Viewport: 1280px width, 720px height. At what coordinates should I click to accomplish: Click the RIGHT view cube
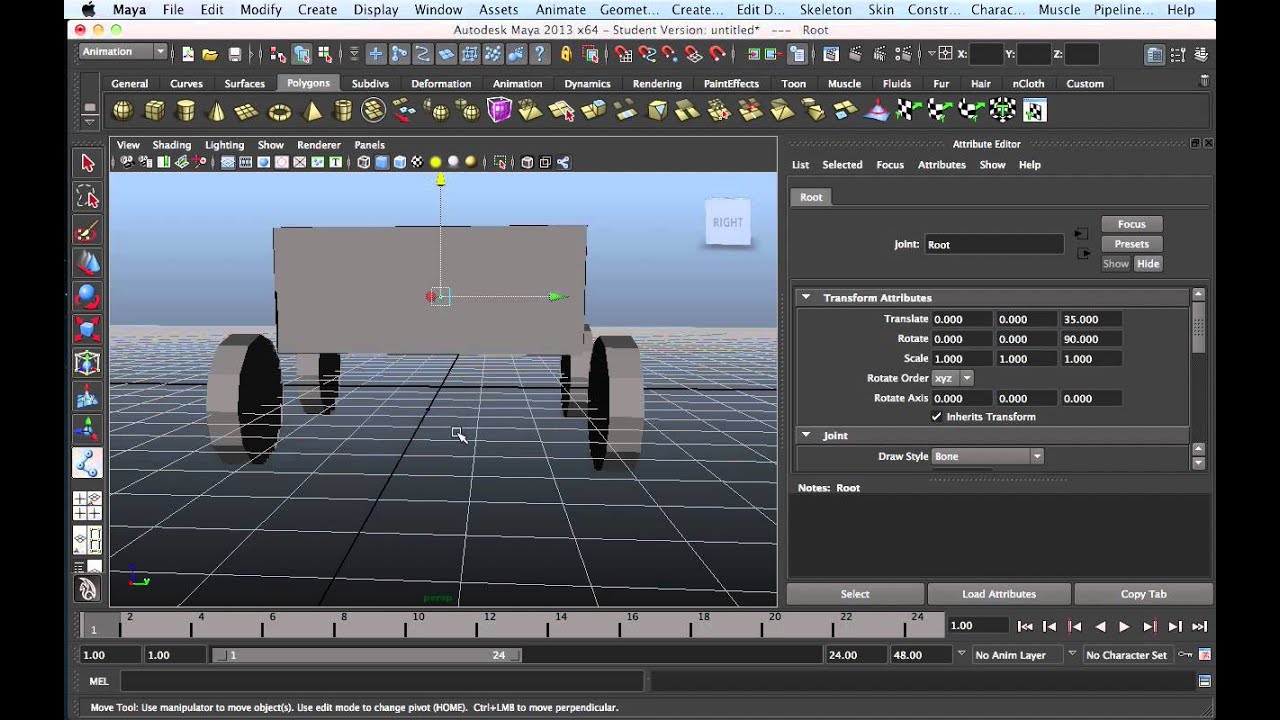(x=728, y=222)
